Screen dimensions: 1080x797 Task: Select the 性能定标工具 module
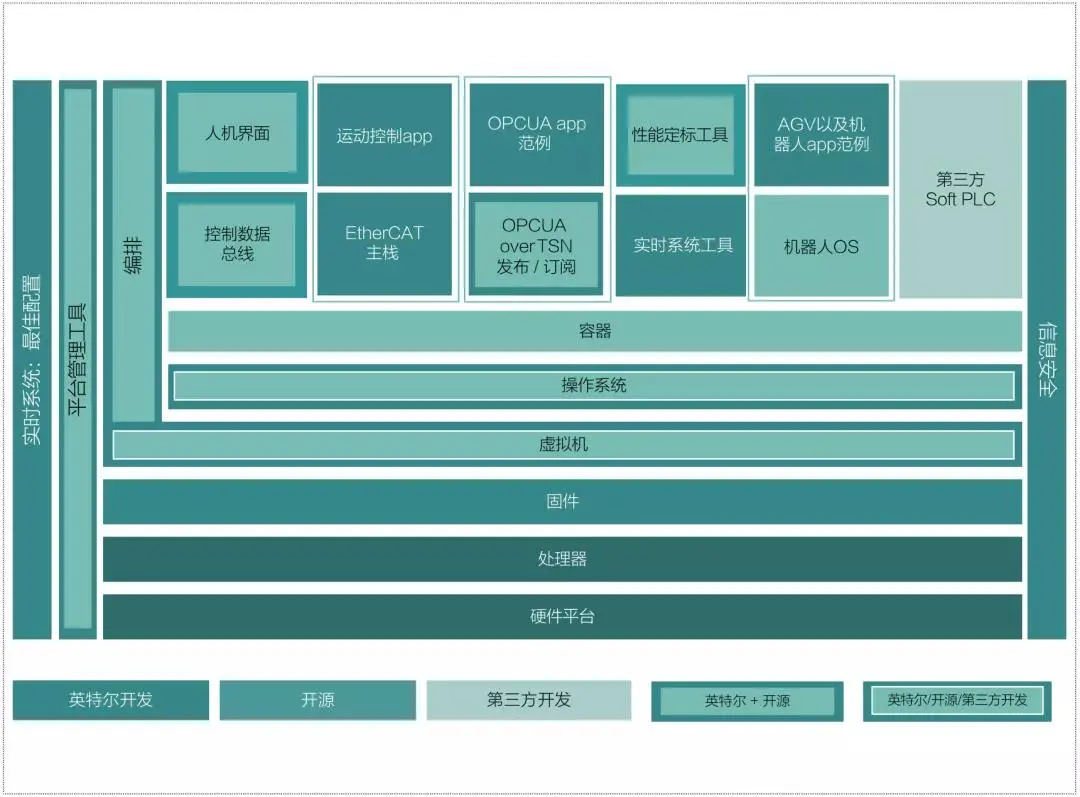pyautogui.click(x=679, y=133)
